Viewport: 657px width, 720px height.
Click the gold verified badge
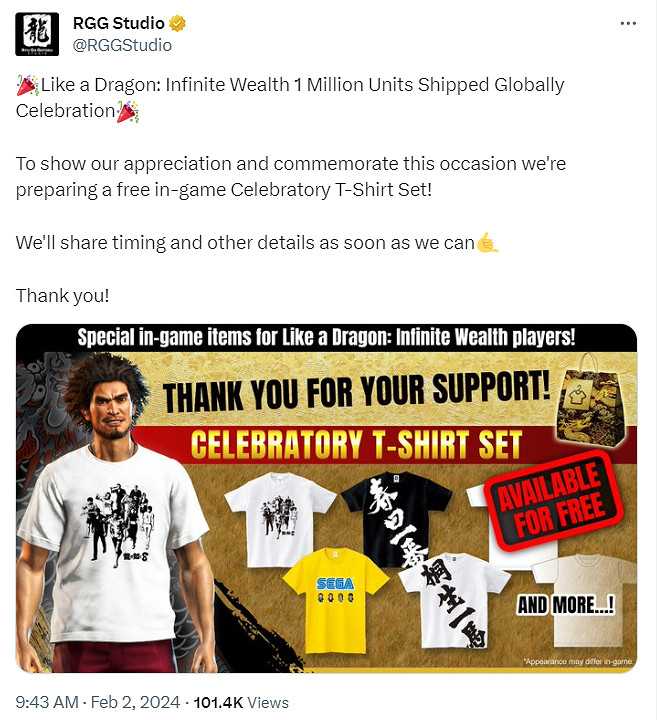pos(177,23)
